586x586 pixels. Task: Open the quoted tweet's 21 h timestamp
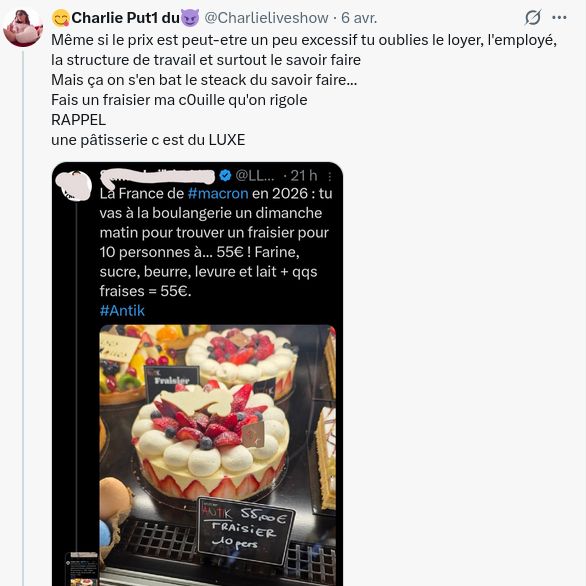pos(304,175)
